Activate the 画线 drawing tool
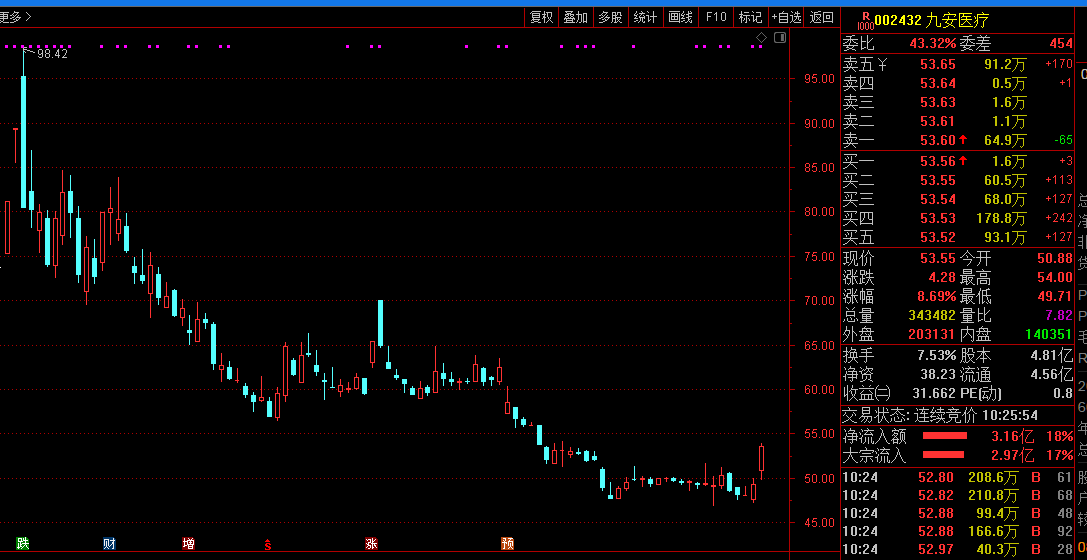 [x=680, y=17]
